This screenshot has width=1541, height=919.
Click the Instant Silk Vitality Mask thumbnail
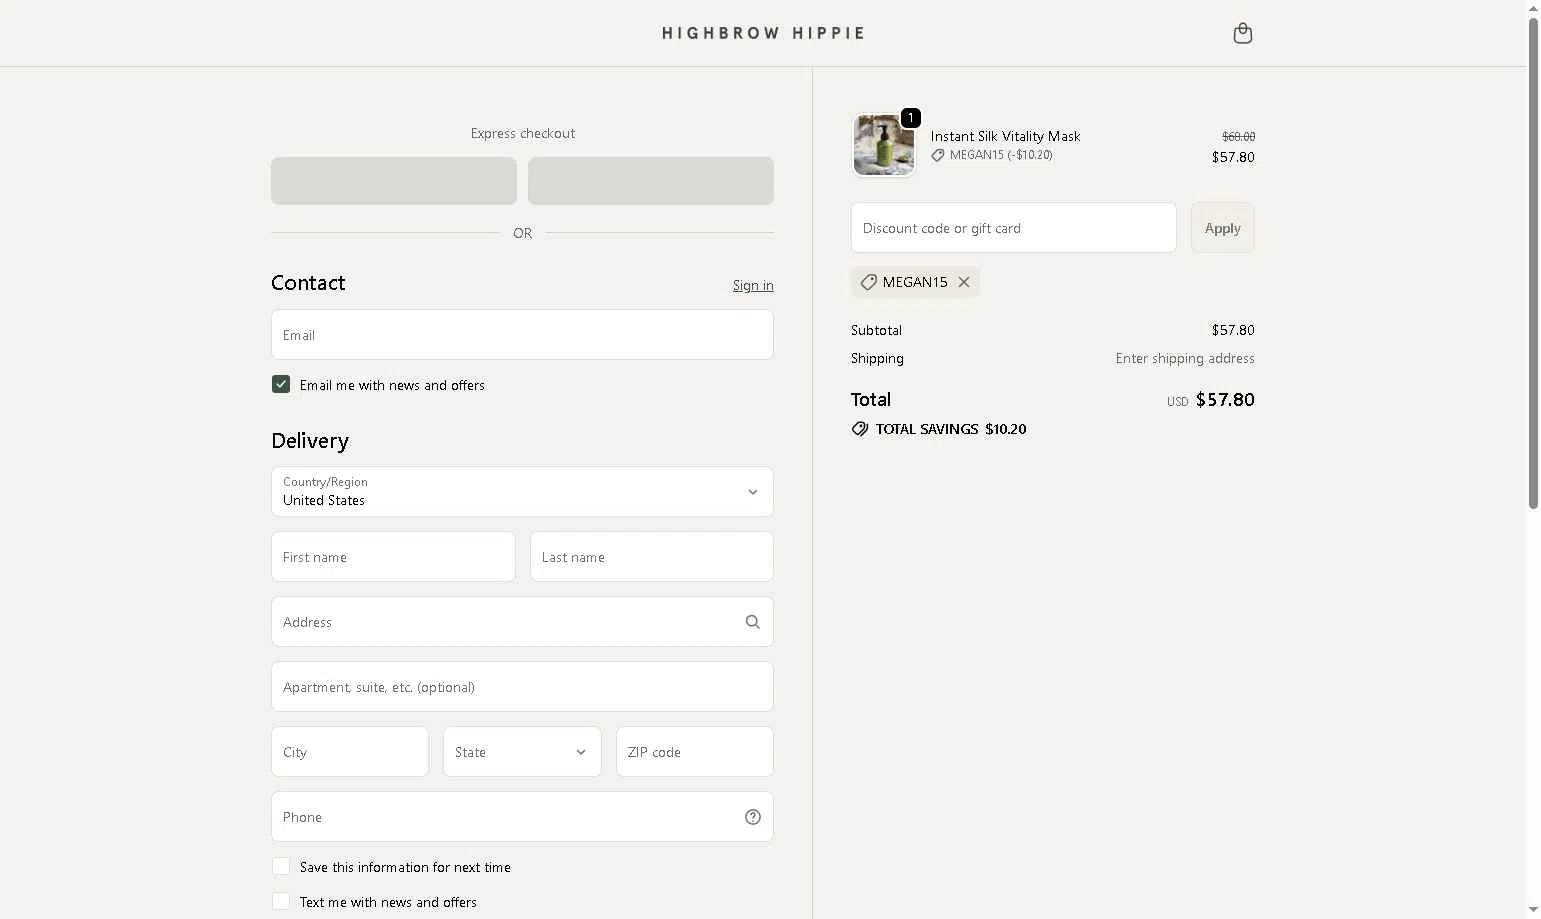[883, 145]
